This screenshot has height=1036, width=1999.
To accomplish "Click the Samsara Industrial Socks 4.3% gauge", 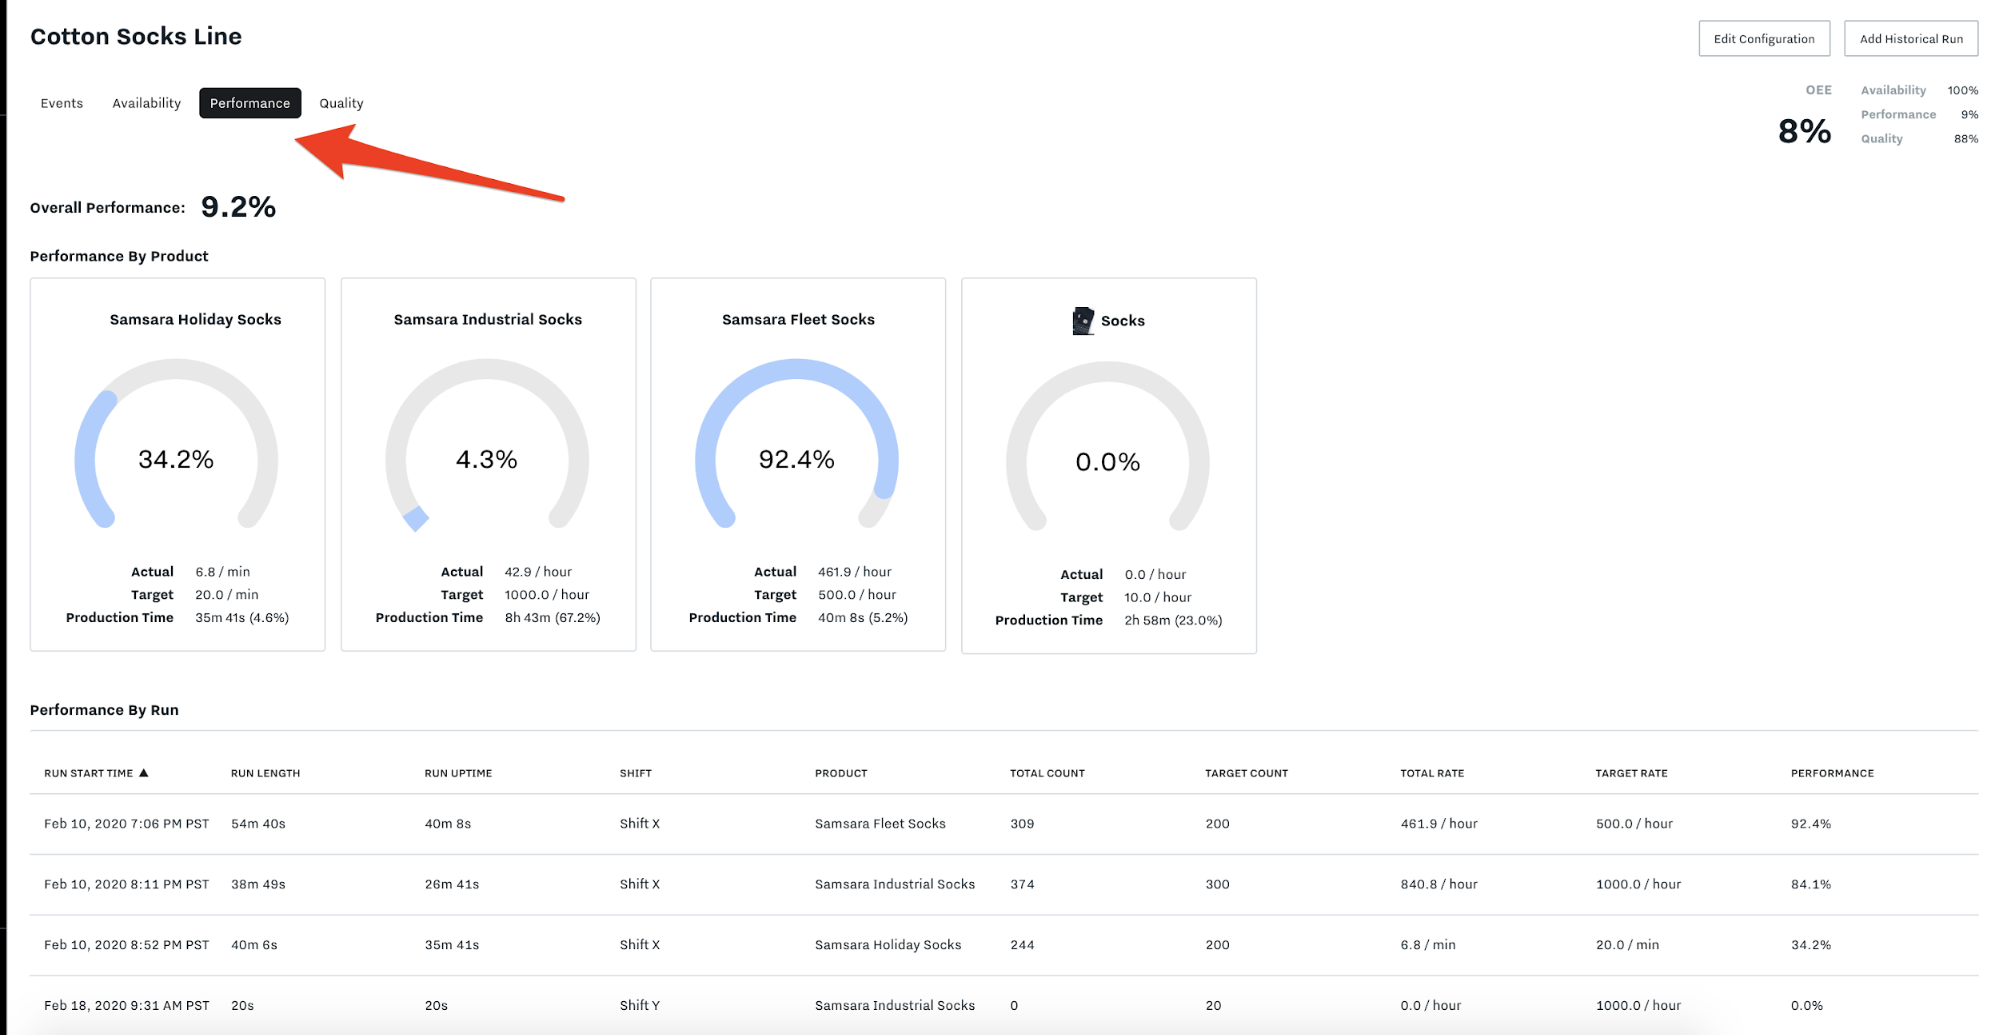I will 487,445.
